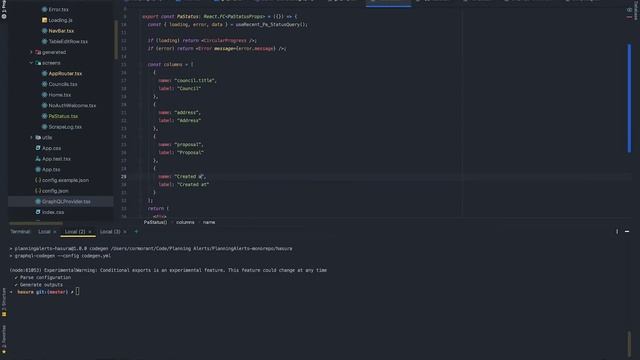Click the App.test.tsx test file icon
The width and height of the screenshot is (640, 360).
(x=38, y=159)
